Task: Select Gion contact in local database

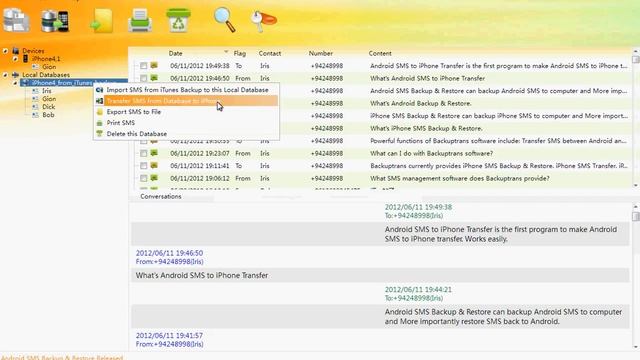Action: 49,99
